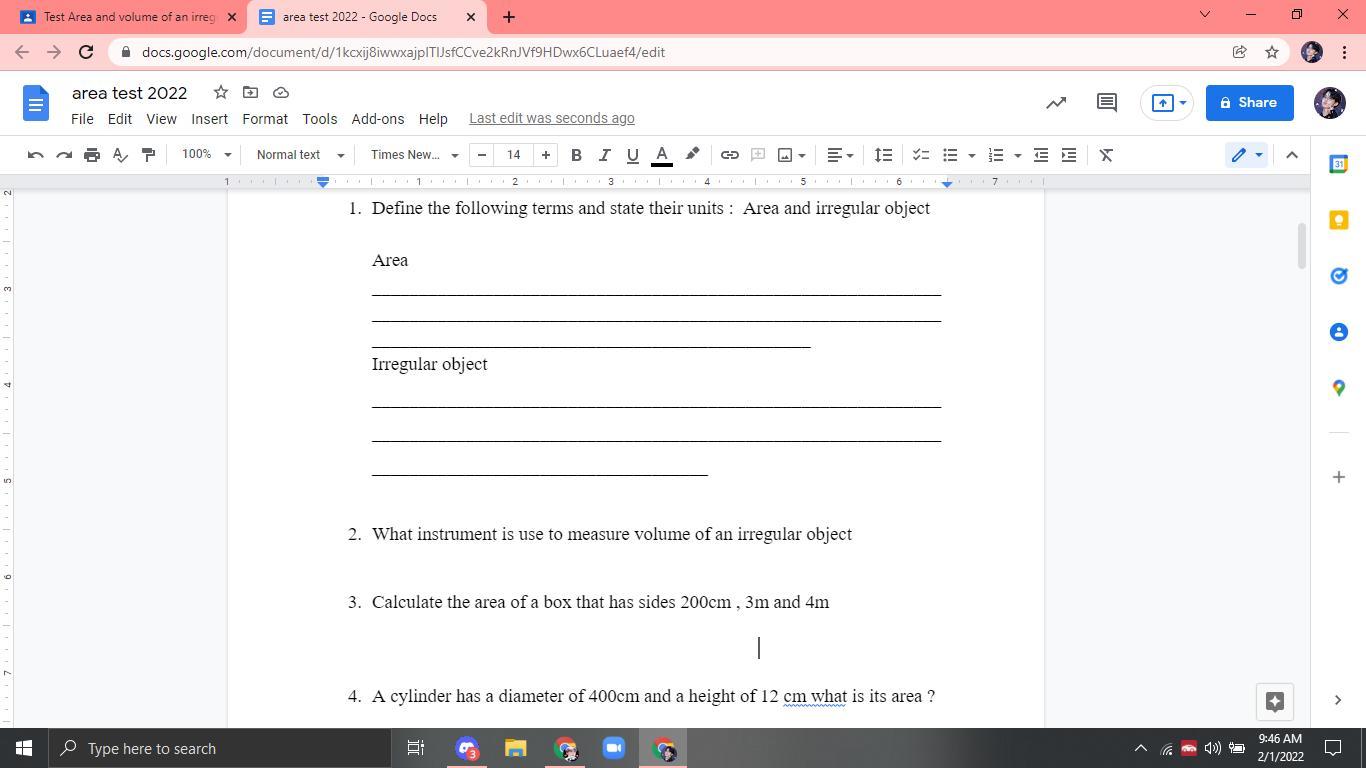Open the 'Last edit was seconds ago' link
This screenshot has width=1366, height=768.
[x=552, y=118]
